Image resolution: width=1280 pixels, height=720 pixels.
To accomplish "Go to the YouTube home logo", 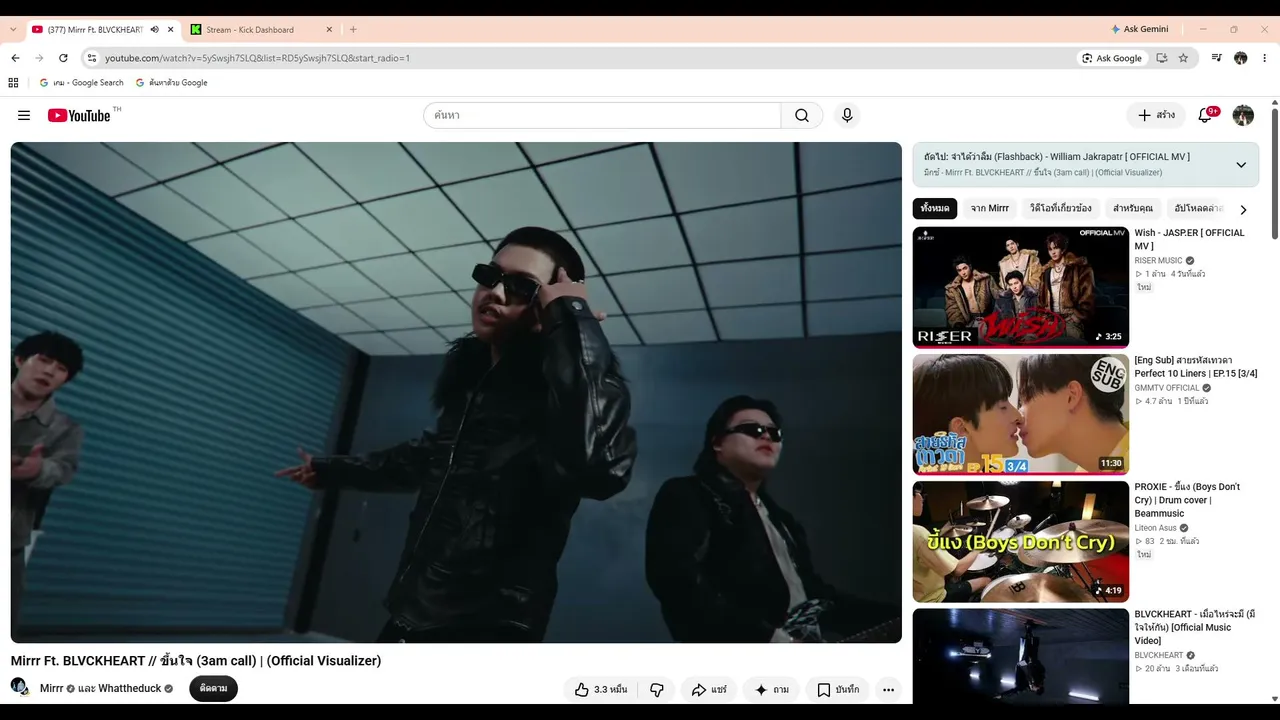I will click(x=79, y=115).
